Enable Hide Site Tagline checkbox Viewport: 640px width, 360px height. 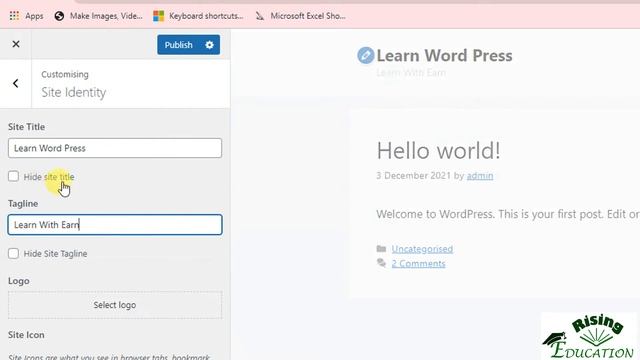pyautogui.click(x=13, y=253)
